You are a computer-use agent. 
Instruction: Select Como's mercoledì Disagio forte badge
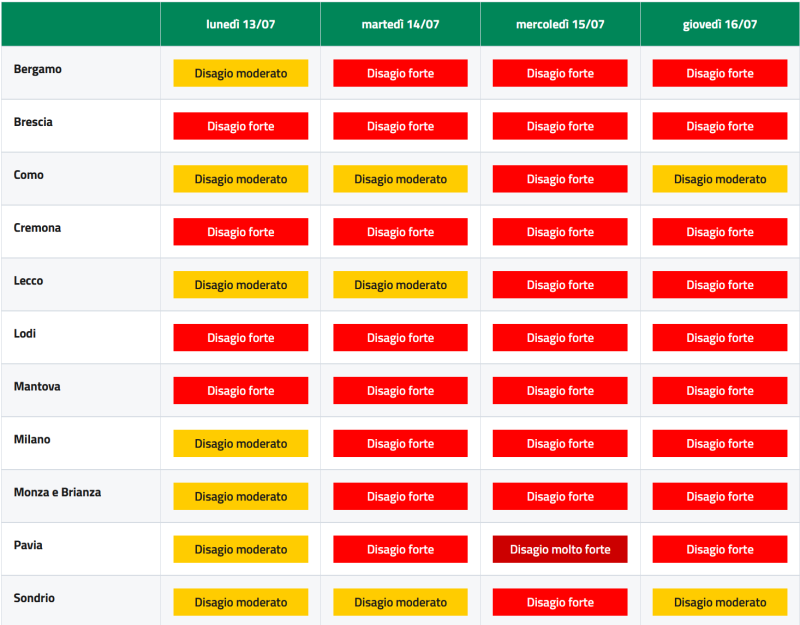tap(560, 179)
